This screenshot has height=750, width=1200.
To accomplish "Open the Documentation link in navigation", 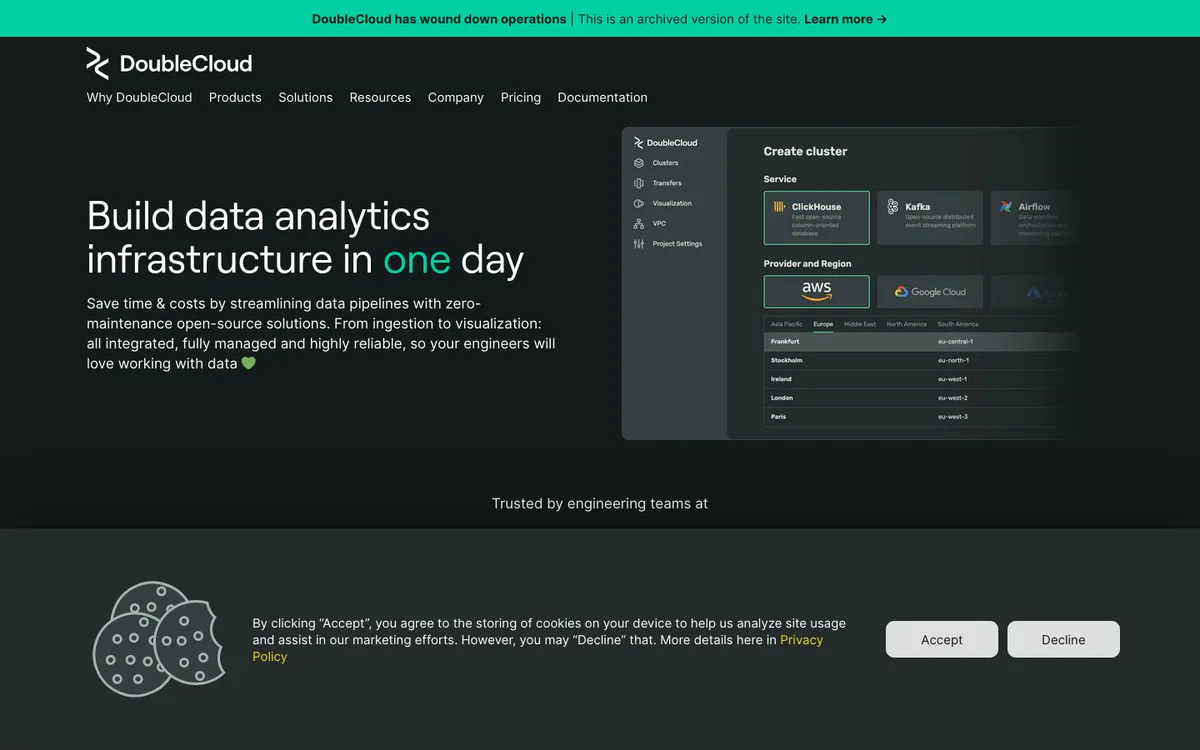I will click(x=603, y=97).
